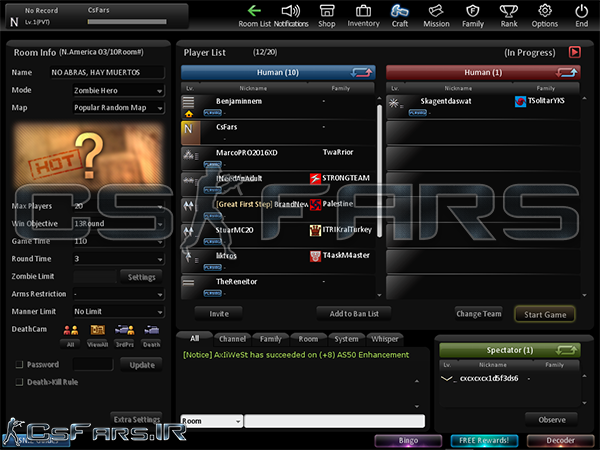Click the red In Progress play icon

tap(575, 52)
